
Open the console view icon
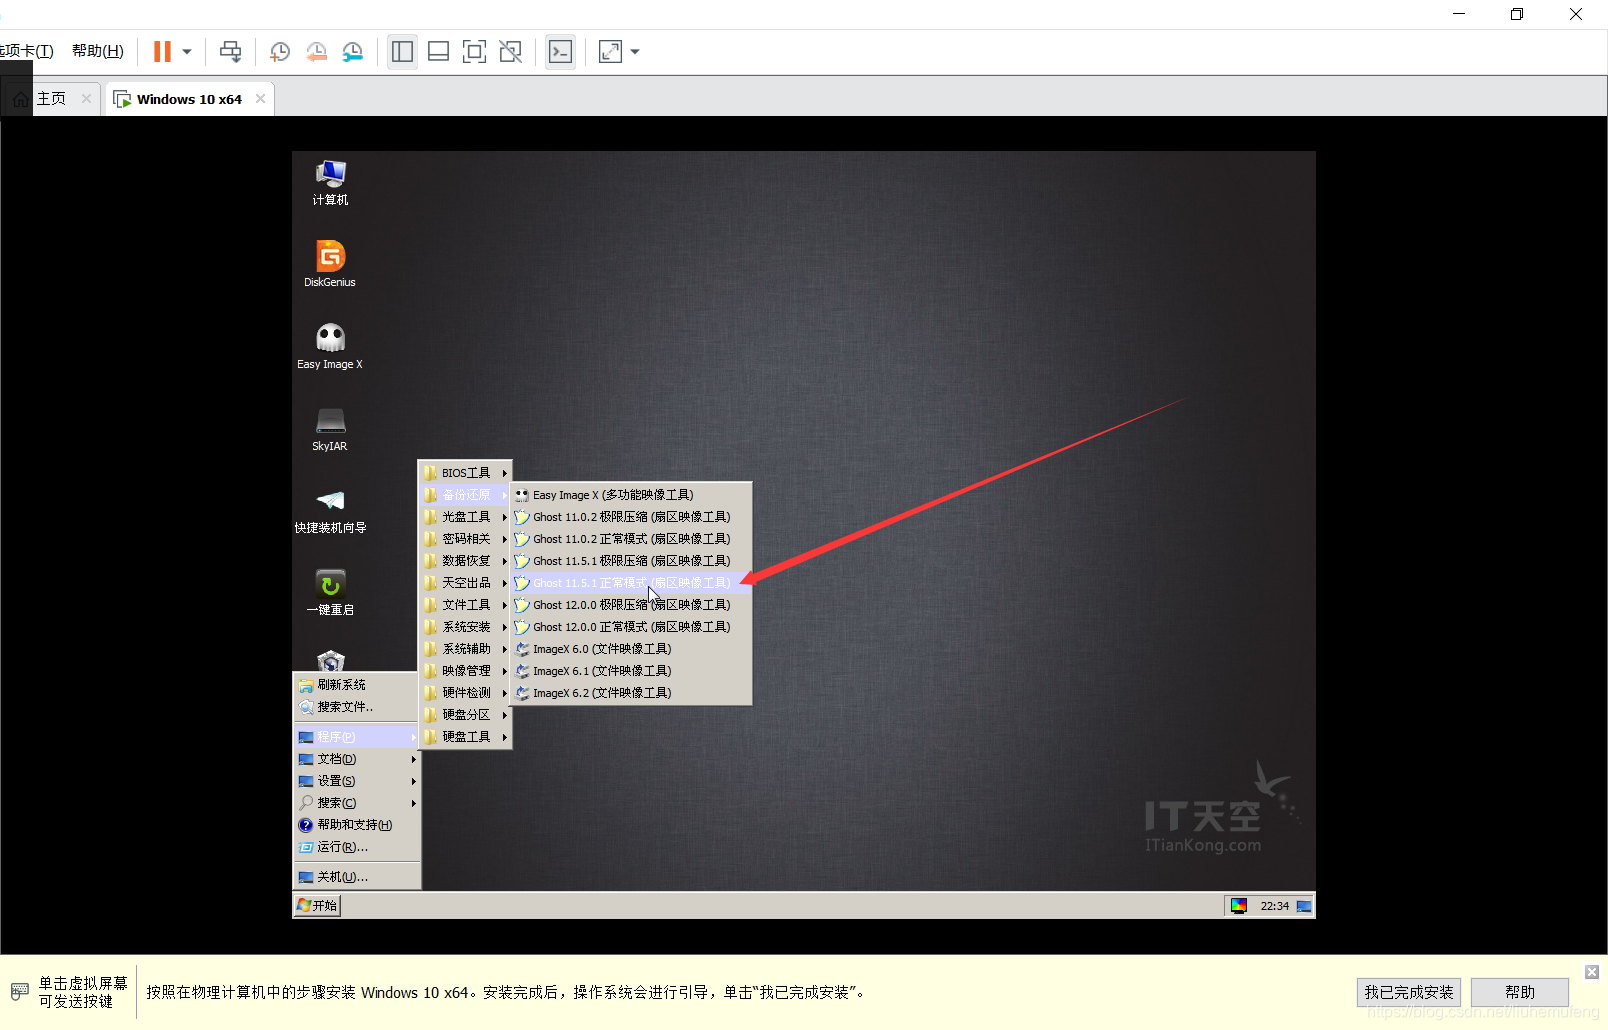tap(560, 51)
